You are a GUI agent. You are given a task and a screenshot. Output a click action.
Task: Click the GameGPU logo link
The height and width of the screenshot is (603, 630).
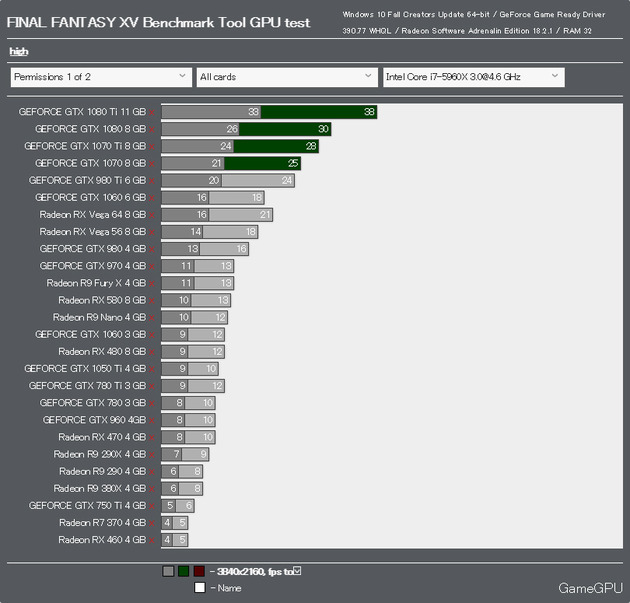tap(590, 588)
